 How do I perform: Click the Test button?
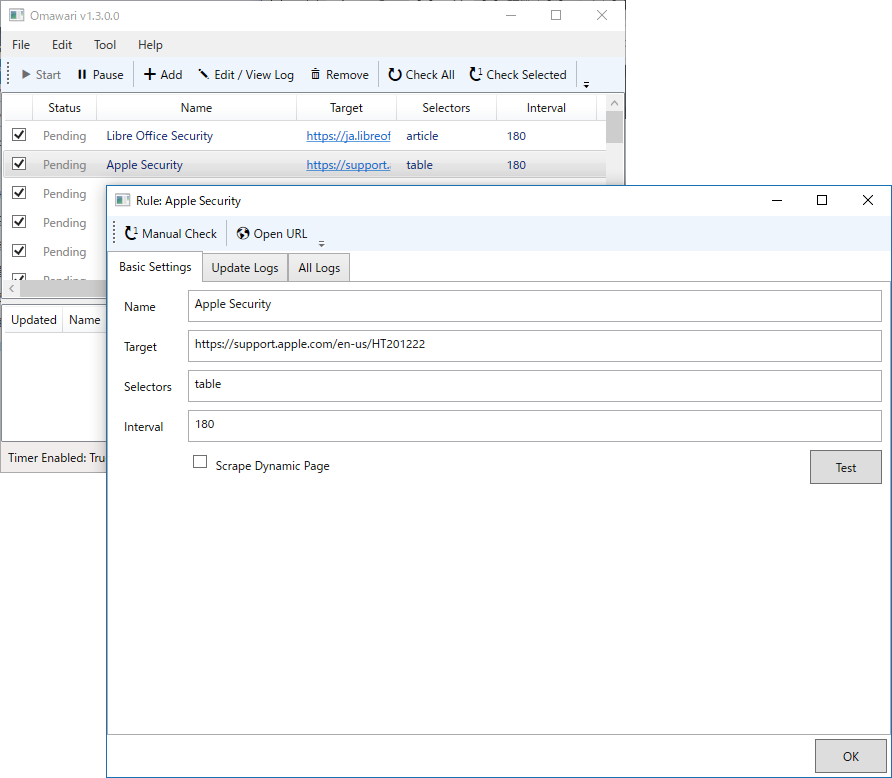845,467
